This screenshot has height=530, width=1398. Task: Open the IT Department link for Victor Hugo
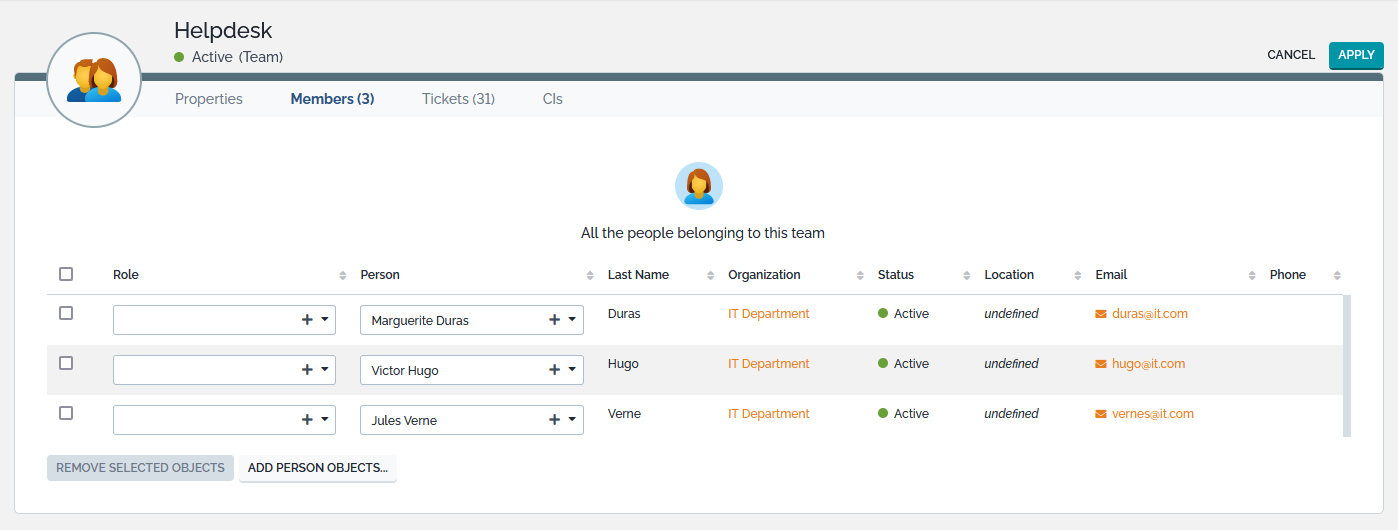tap(768, 364)
